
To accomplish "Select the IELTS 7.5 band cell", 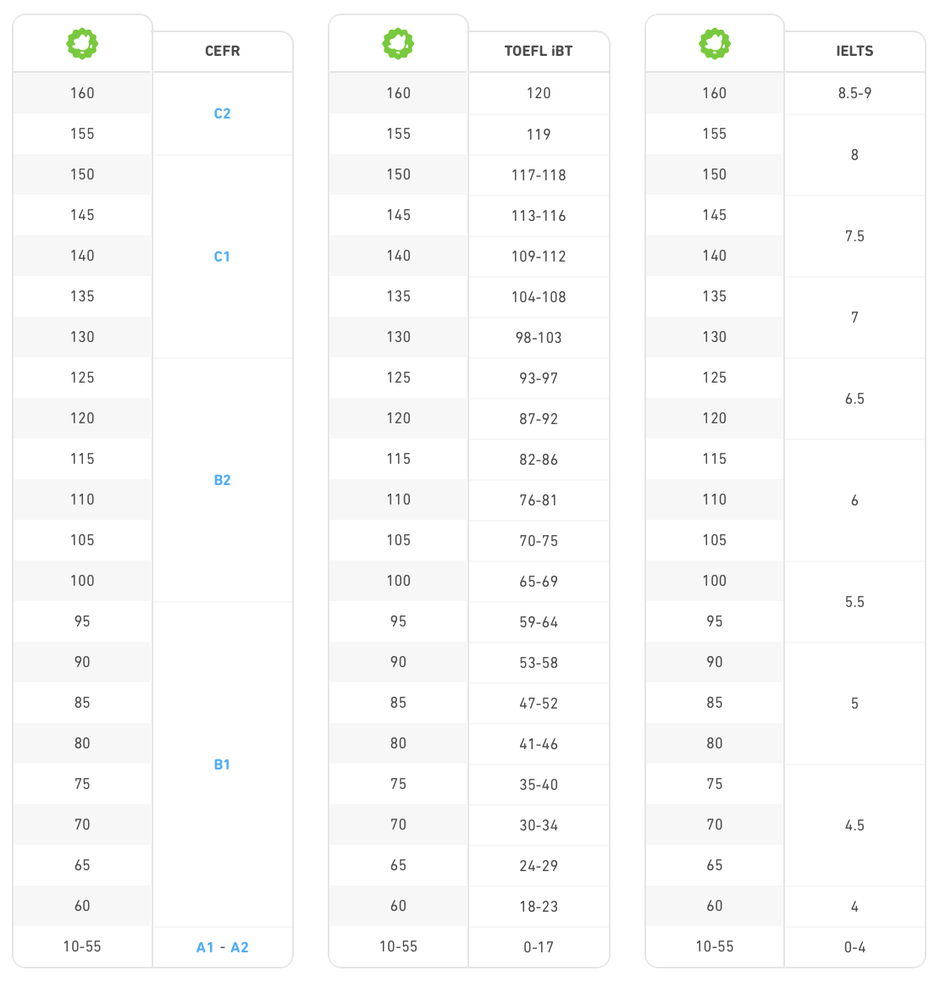I will [854, 236].
